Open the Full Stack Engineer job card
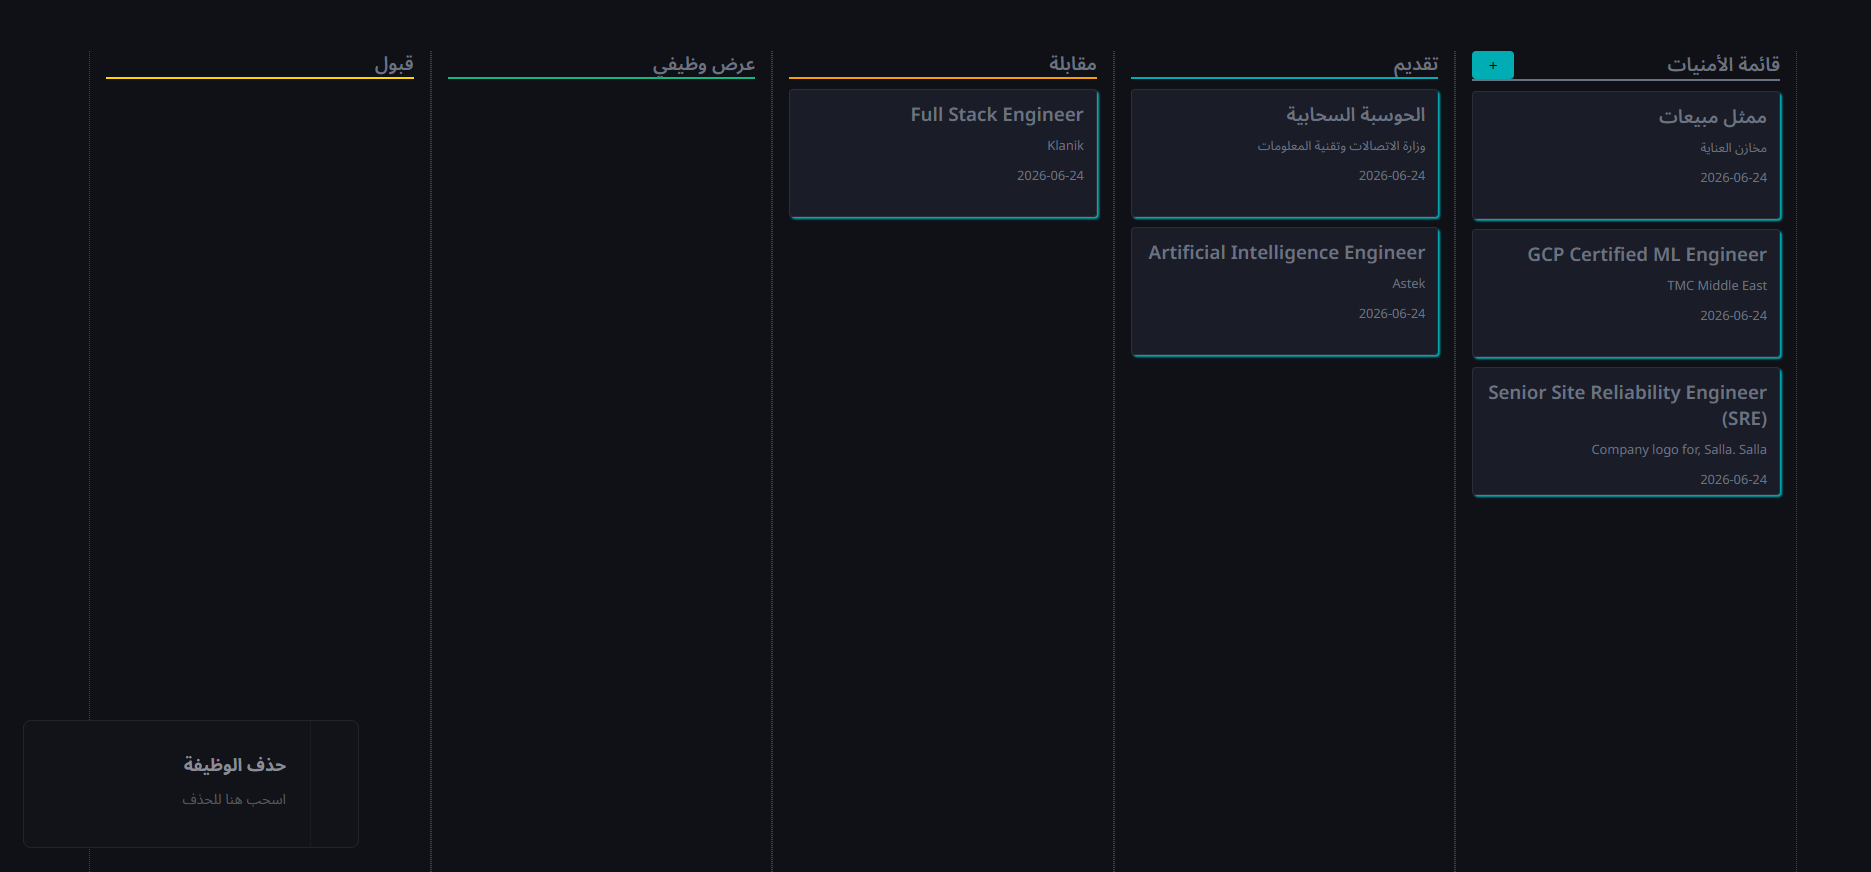This screenshot has width=1871, height=872. (x=943, y=153)
